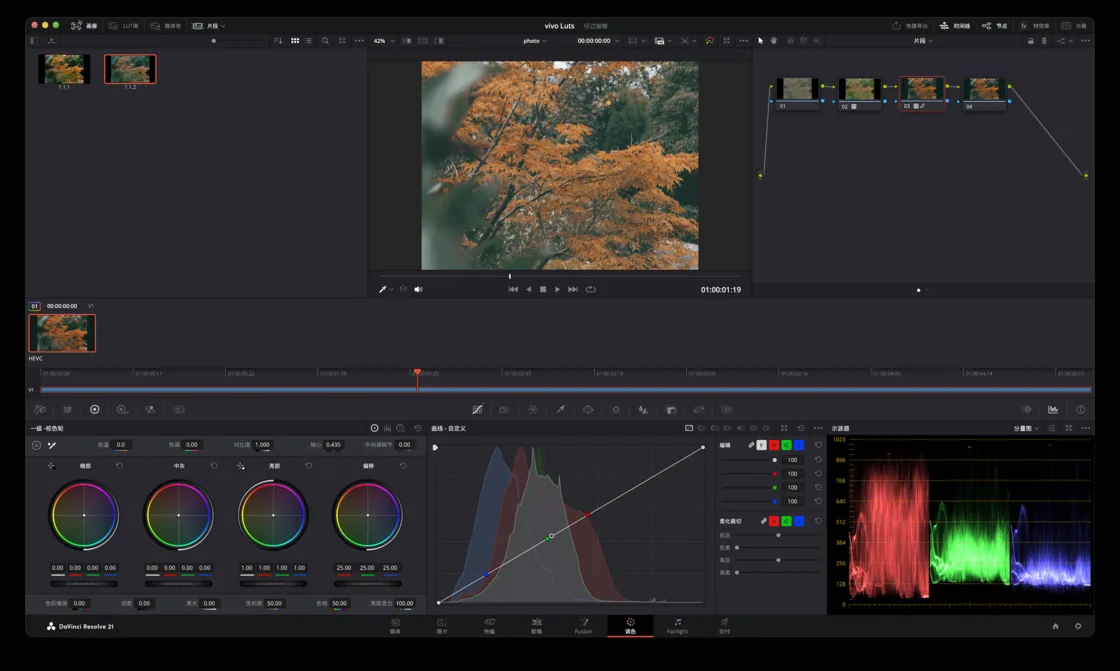Viewport: 1120px width, 671px height.
Task: Click the LUT library button in top bar
Action: (124, 26)
